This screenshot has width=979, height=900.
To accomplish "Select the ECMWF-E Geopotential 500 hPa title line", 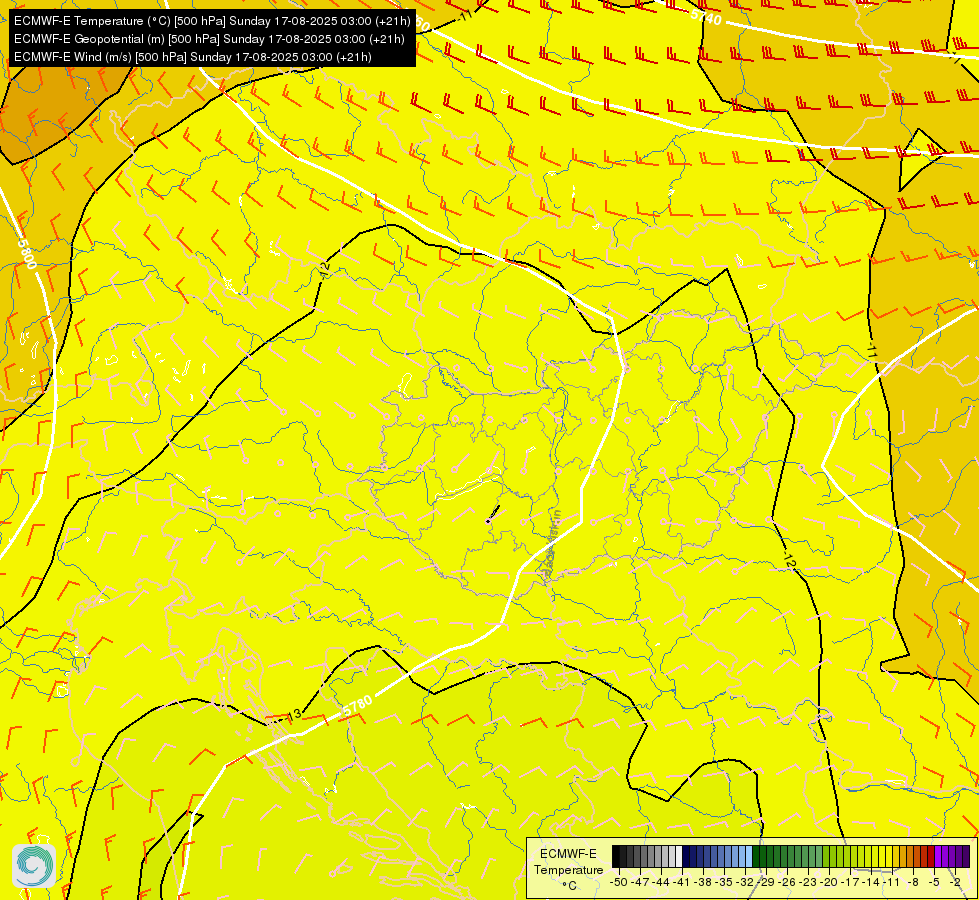I will (209, 39).
